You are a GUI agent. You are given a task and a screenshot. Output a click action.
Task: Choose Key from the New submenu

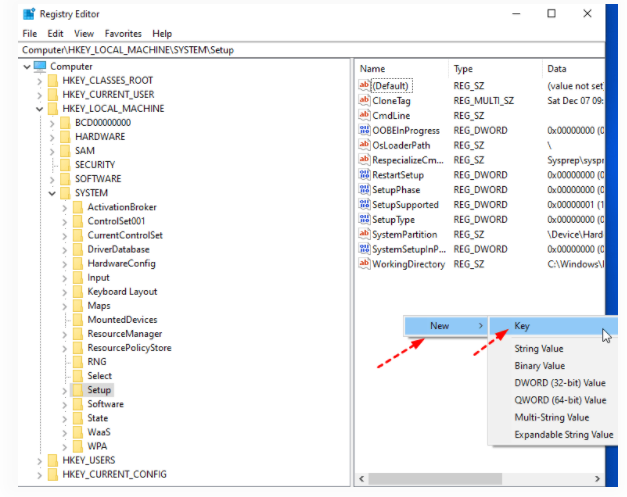552,326
